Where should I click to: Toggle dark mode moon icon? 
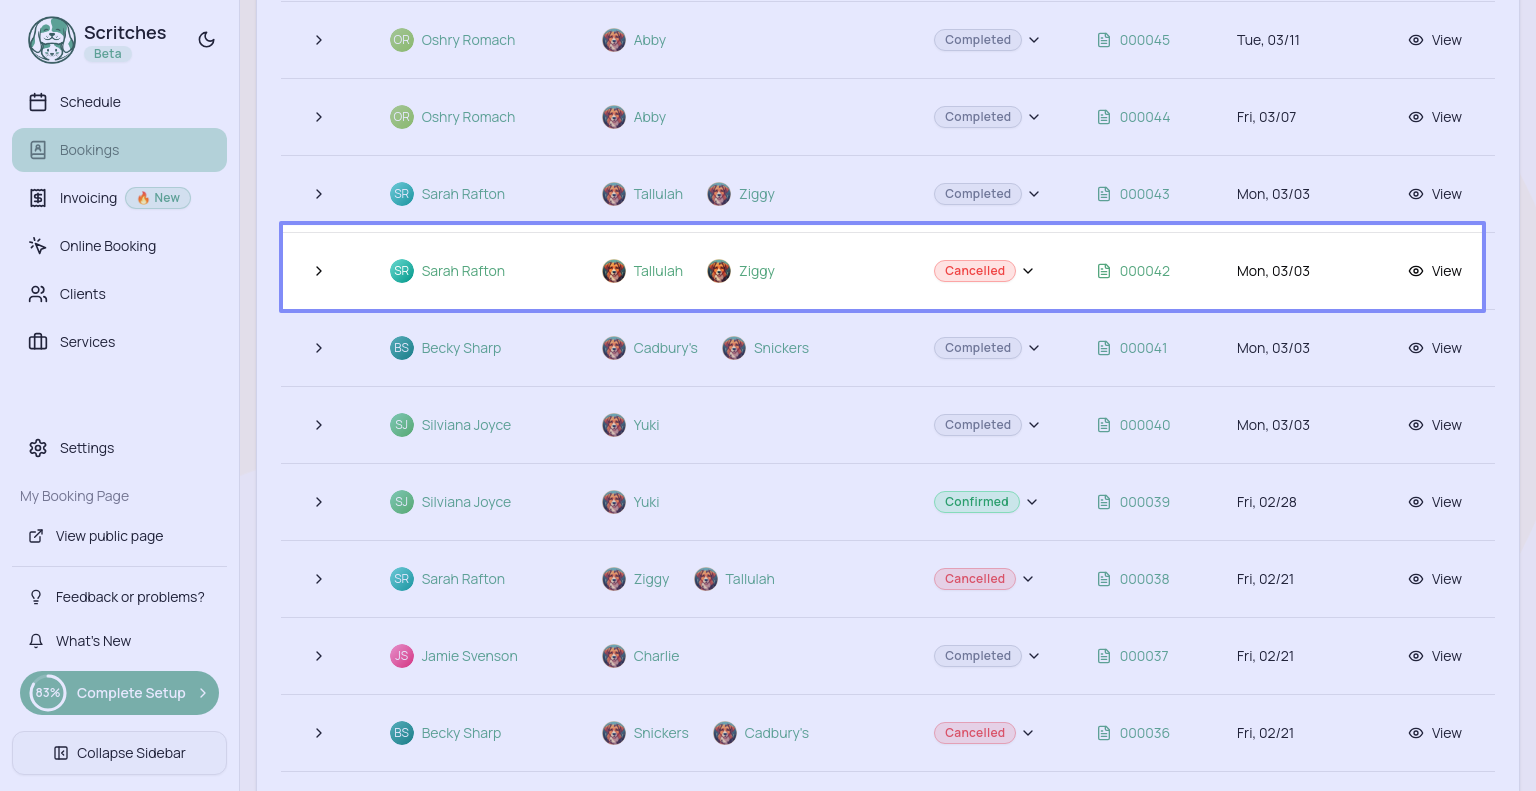[207, 40]
